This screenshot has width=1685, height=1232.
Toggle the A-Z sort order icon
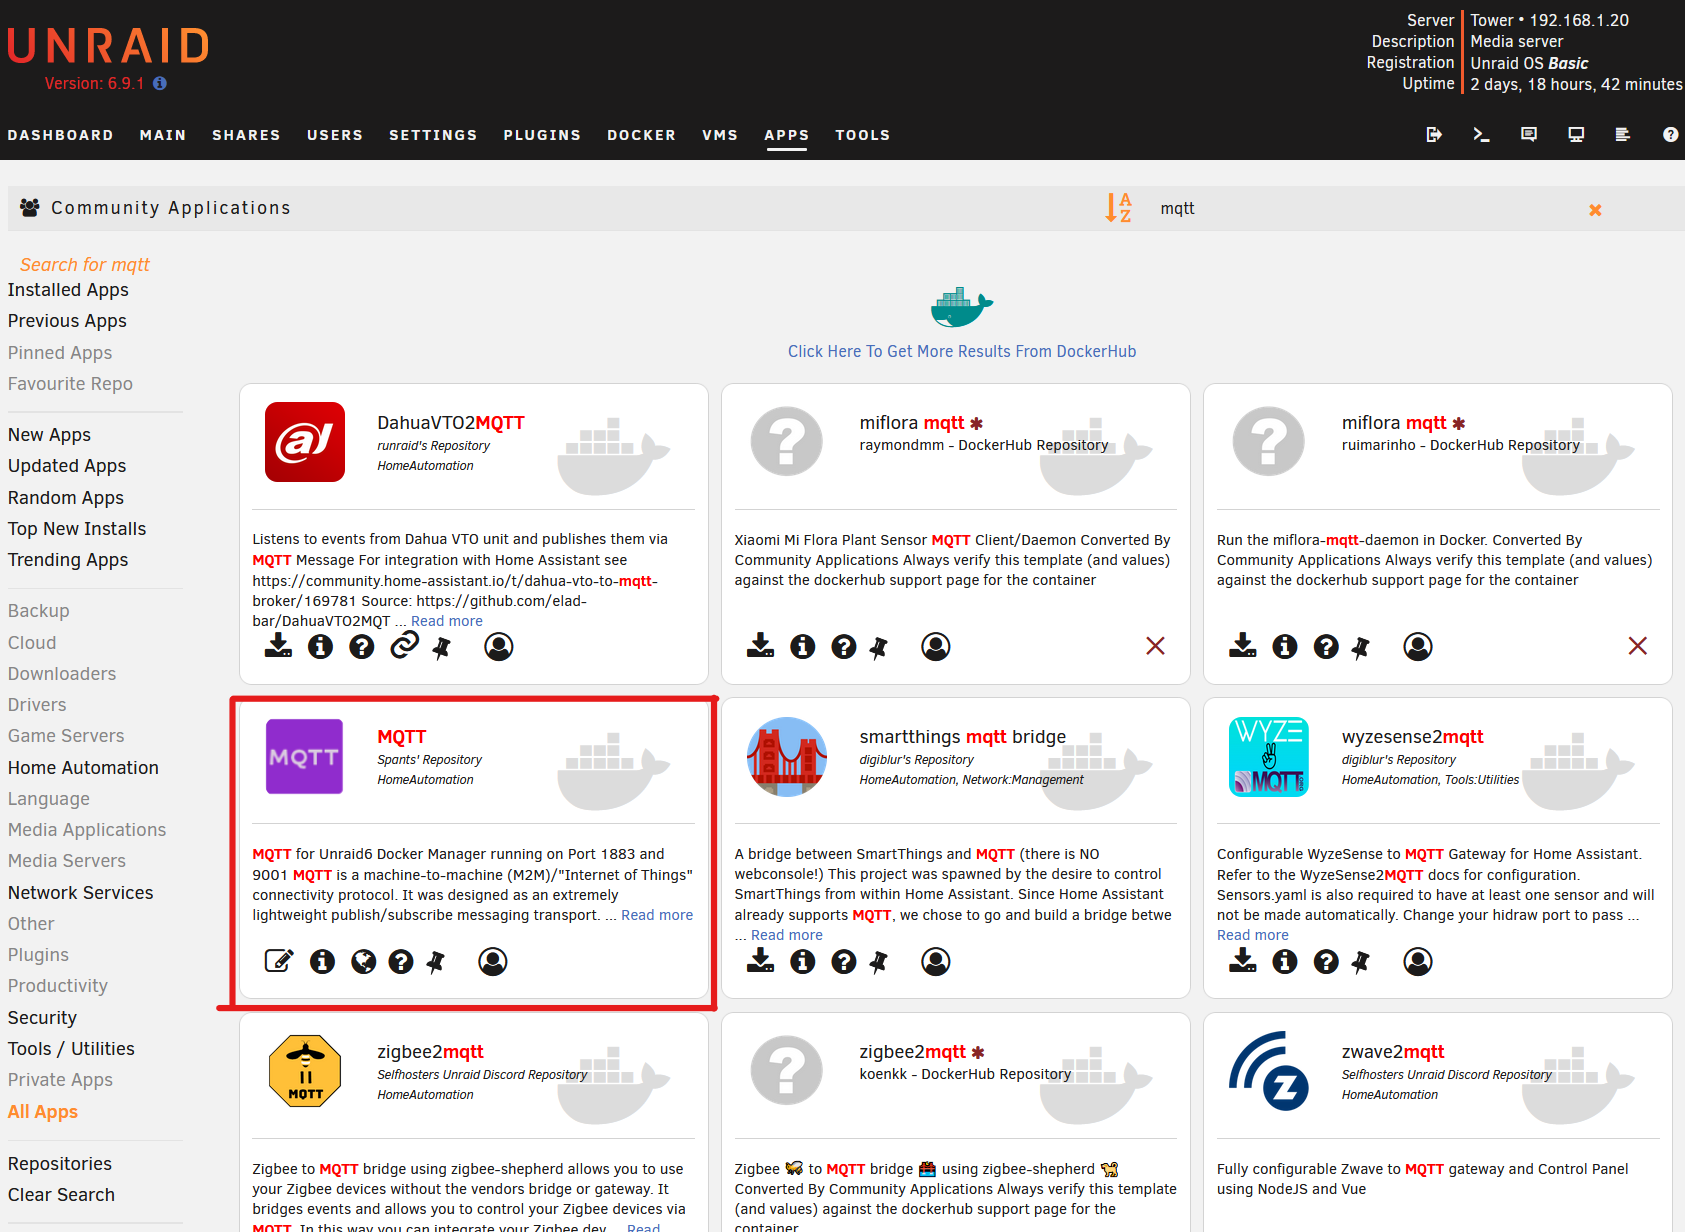pyautogui.click(x=1118, y=207)
